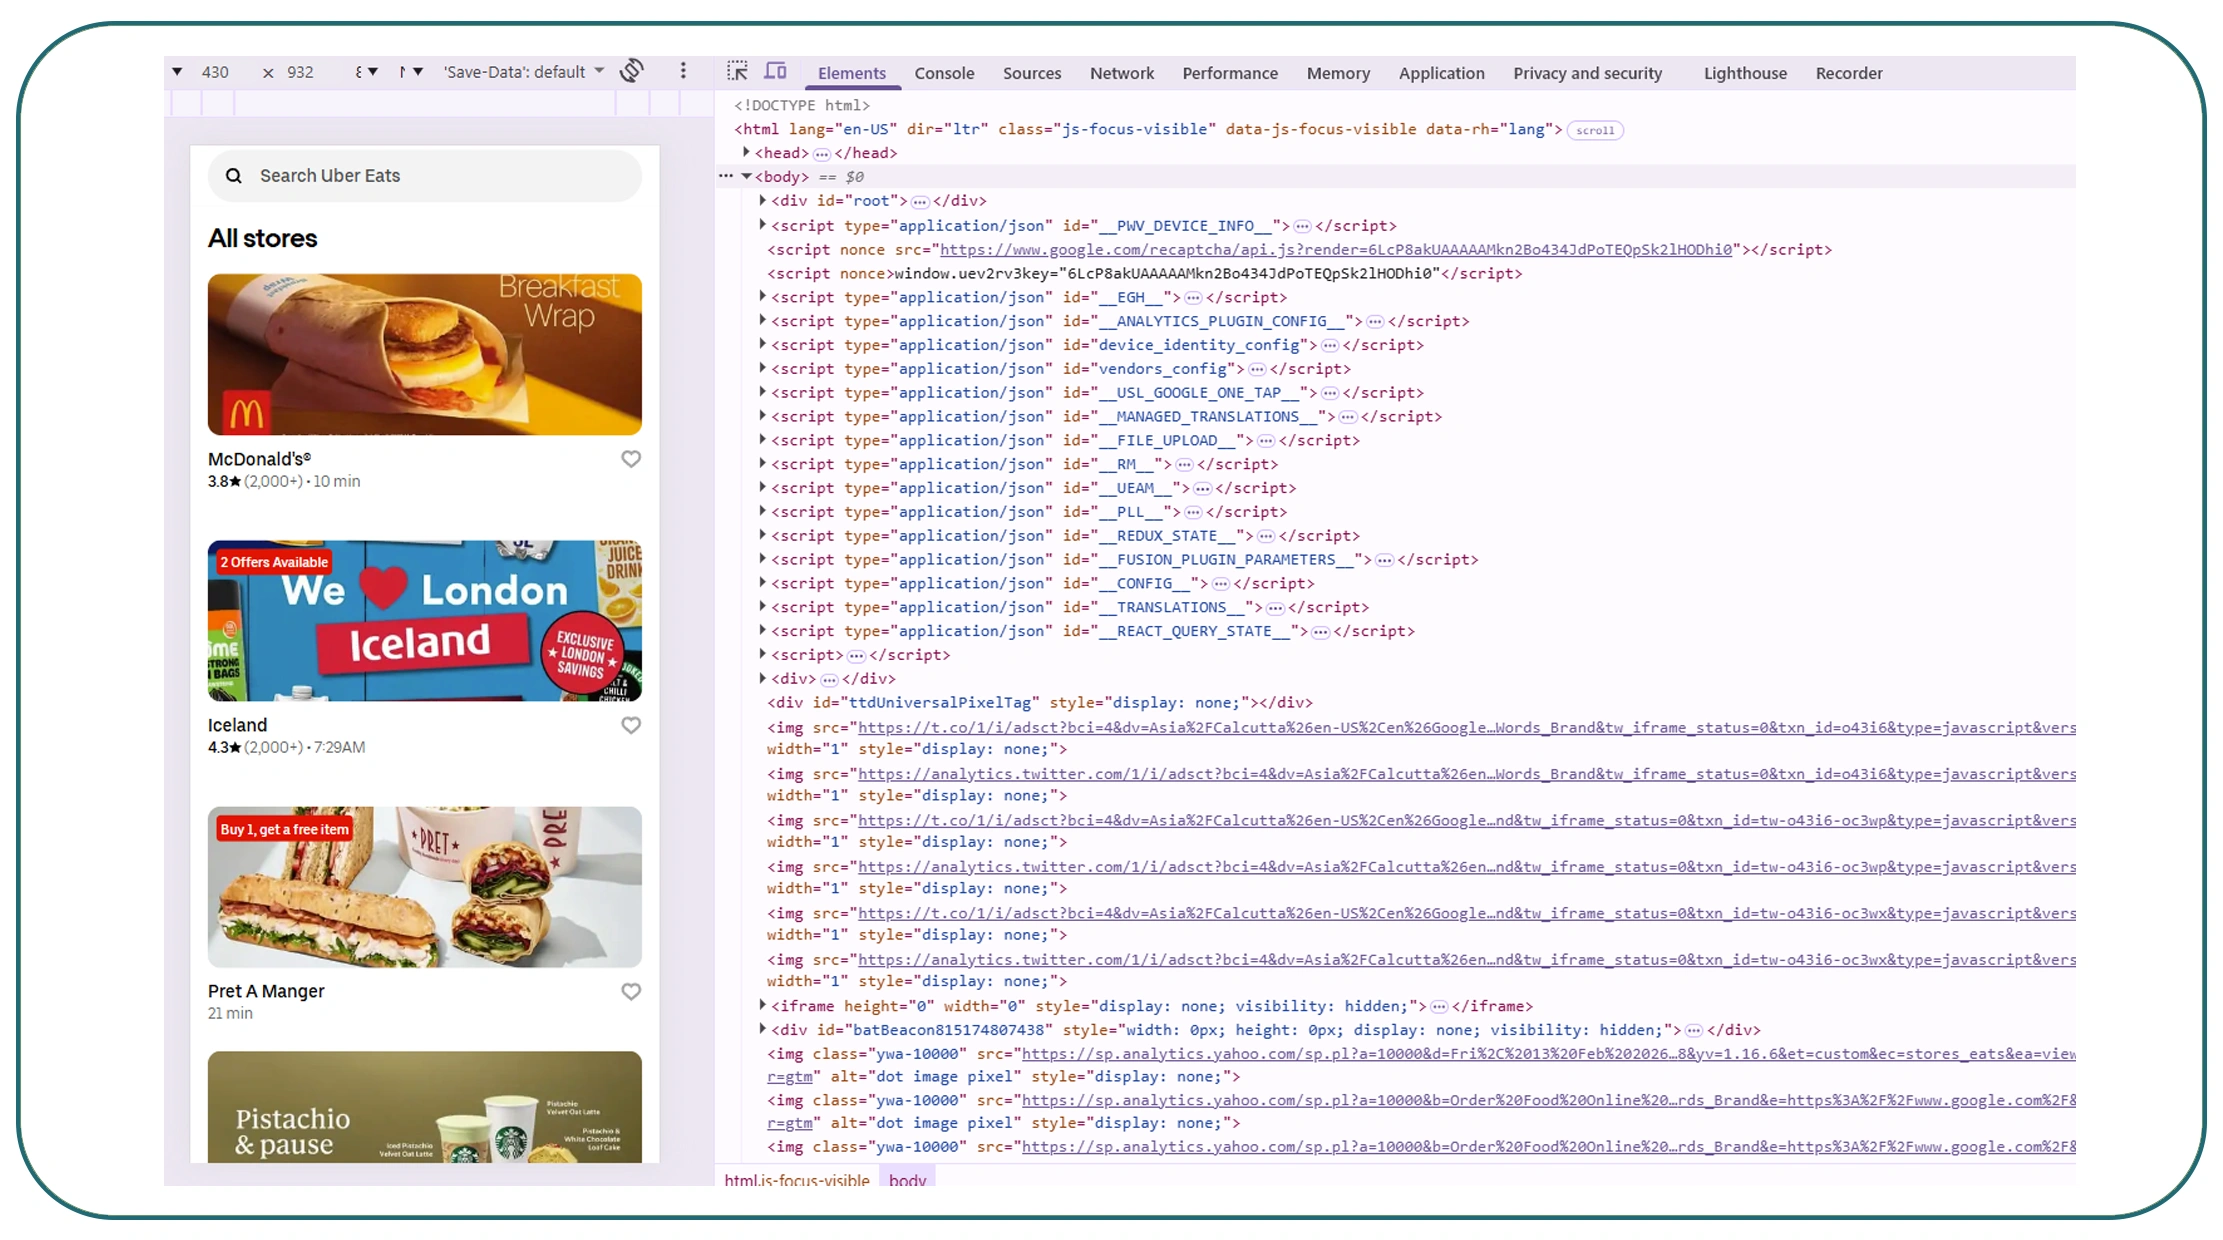2223x1240 pixels.
Task: Open the Network tab
Action: pyautogui.click(x=1121, y=73)
